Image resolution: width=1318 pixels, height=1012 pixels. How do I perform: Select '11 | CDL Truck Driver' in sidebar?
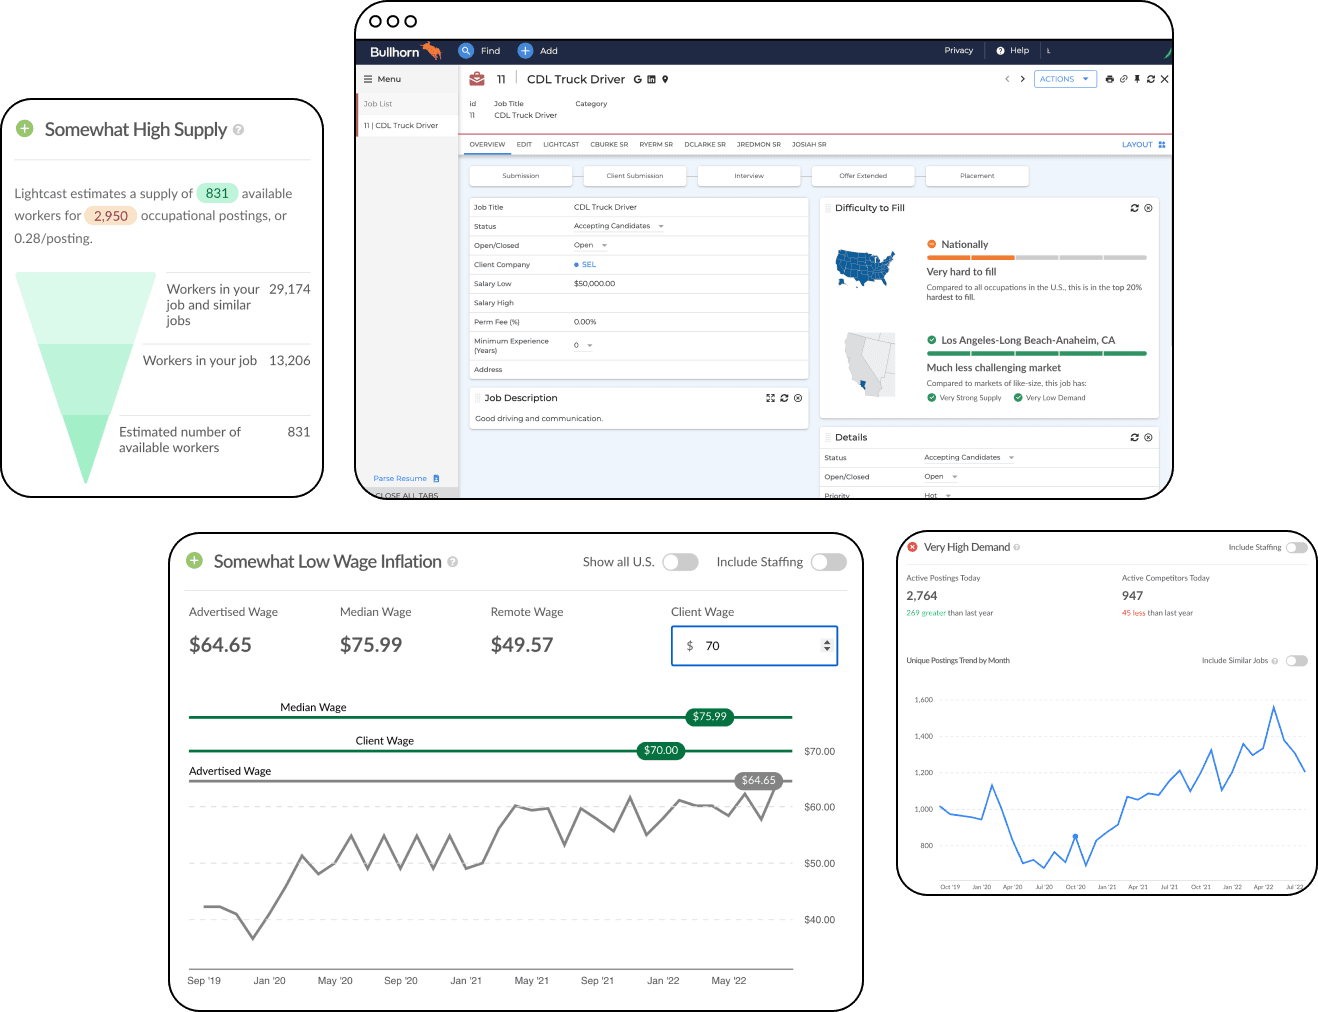(x=407, y=126)
